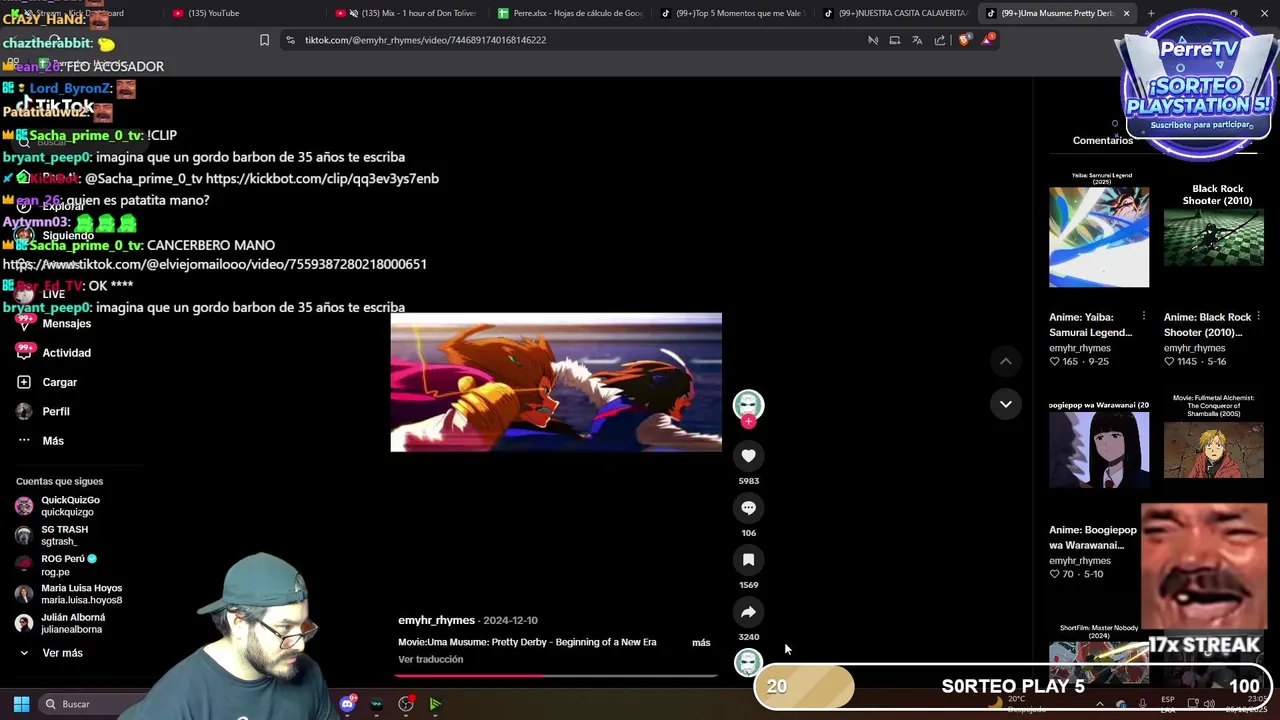Click the elviejomailooo TikTok link in chat
1280x720 pixels.
[x=214, y=264]
